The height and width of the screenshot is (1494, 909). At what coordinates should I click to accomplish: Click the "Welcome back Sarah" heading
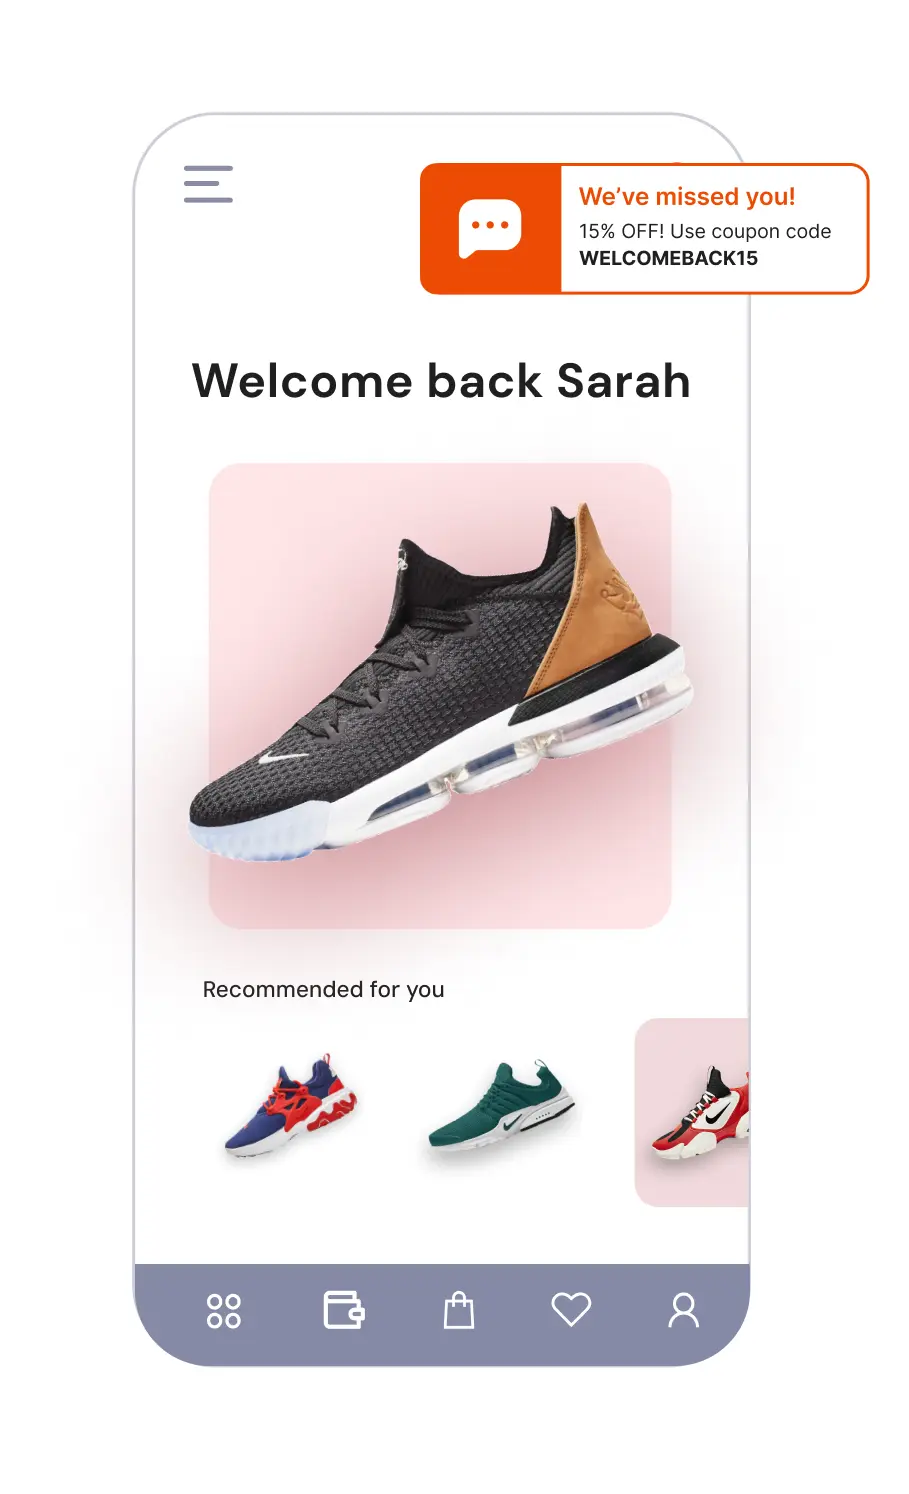pos(441,381)
